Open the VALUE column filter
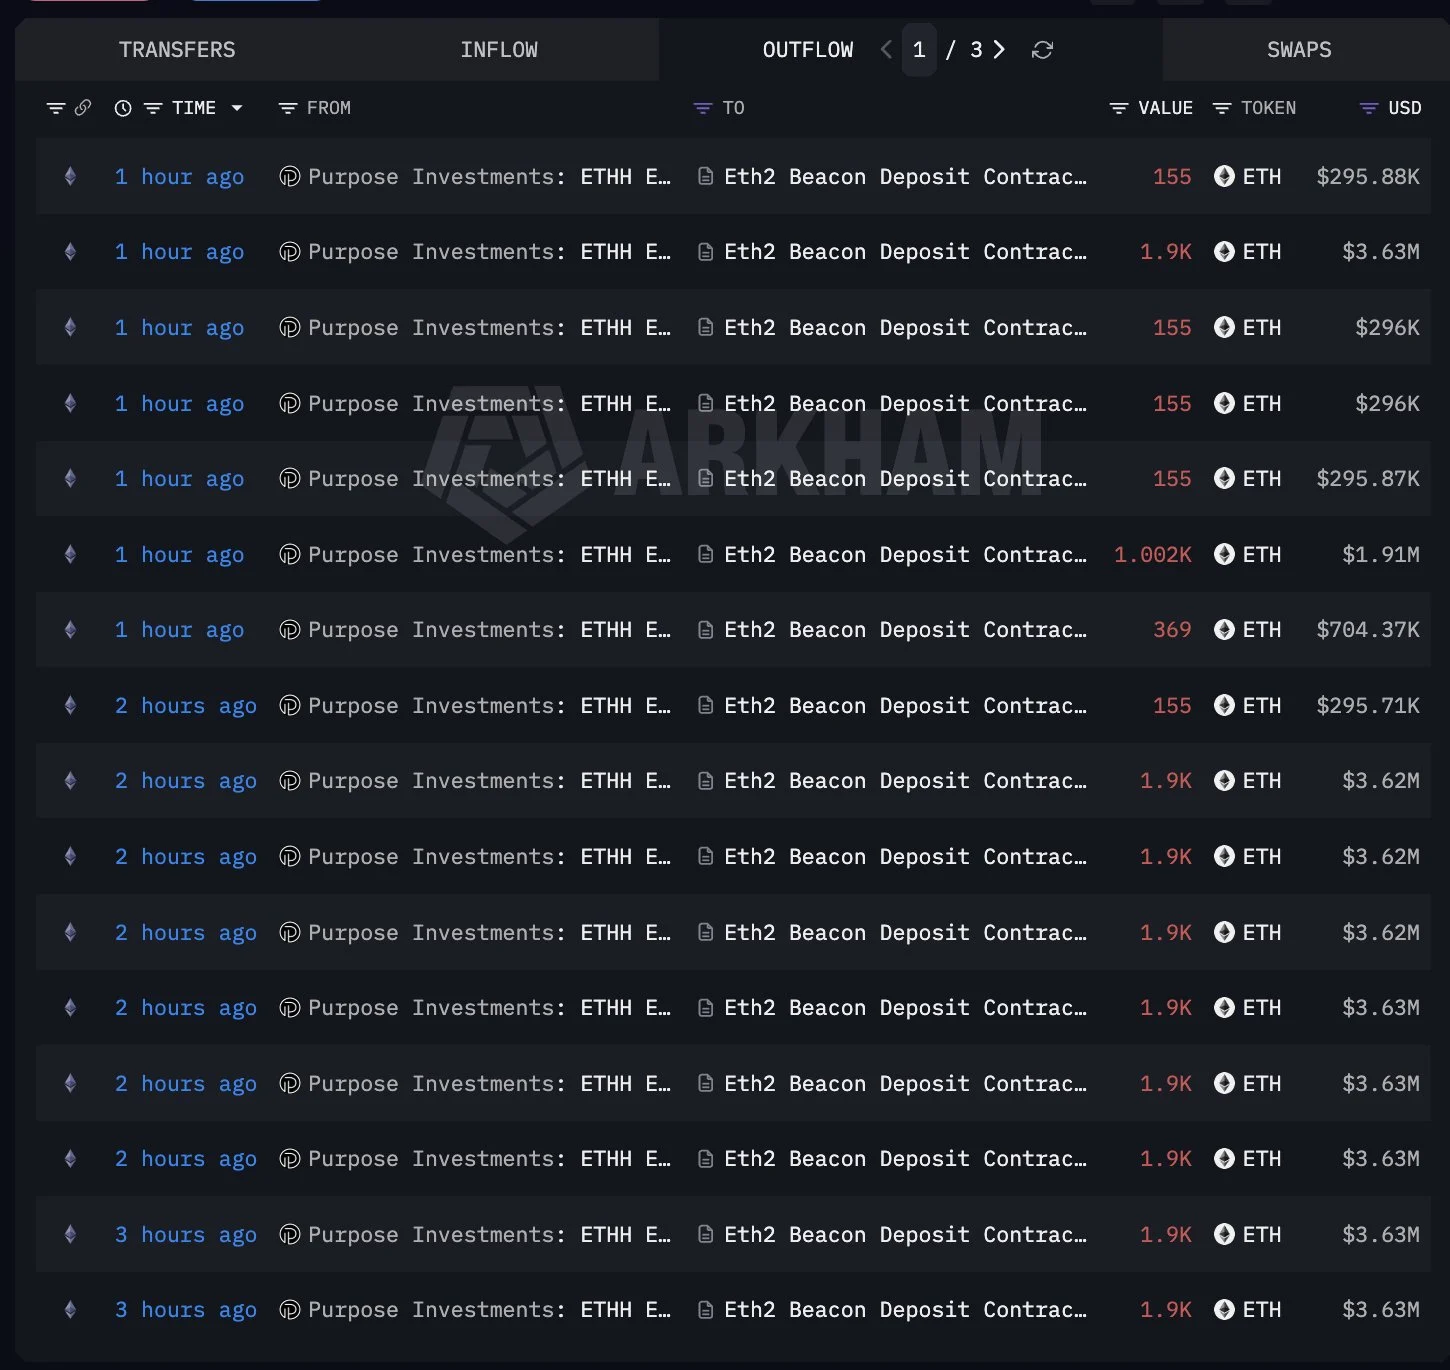This screenshot has width=1450, height=1370. (1119, 108)
